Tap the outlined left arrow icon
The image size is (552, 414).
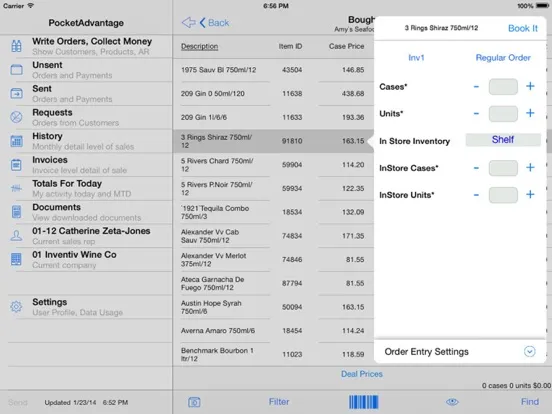click(x=189, y=23)
